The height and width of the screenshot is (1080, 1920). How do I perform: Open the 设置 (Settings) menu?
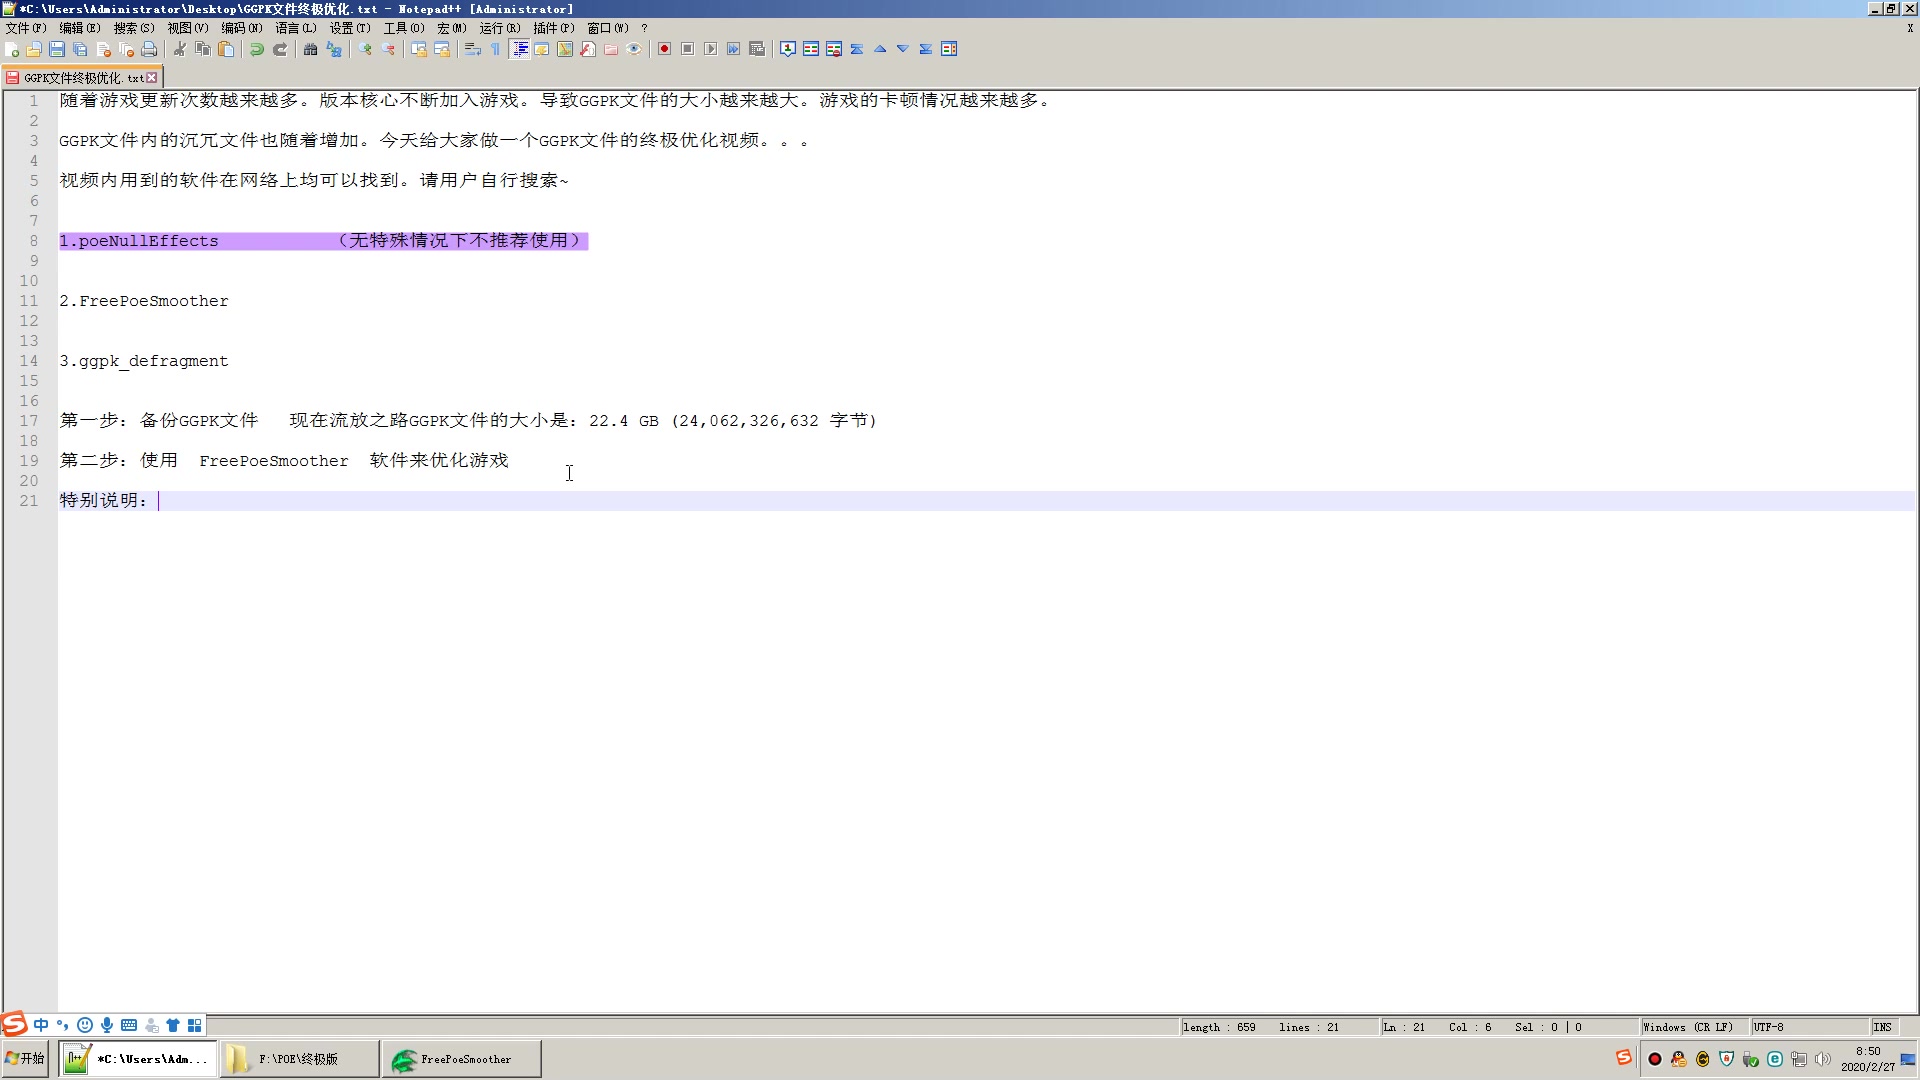tap(350, 28)
